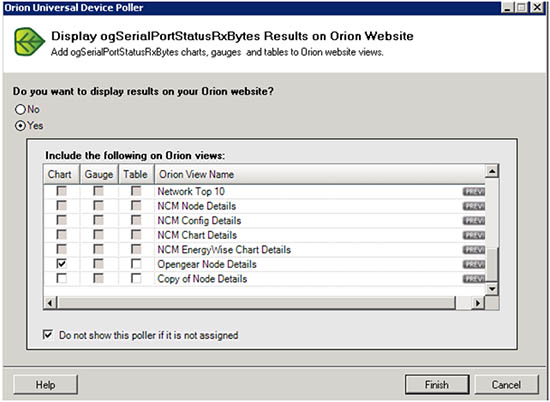Select the Copy of Node Details row name
Viewport: 550px width, 402px height.
pyautogui.click(x=202, y=279)
